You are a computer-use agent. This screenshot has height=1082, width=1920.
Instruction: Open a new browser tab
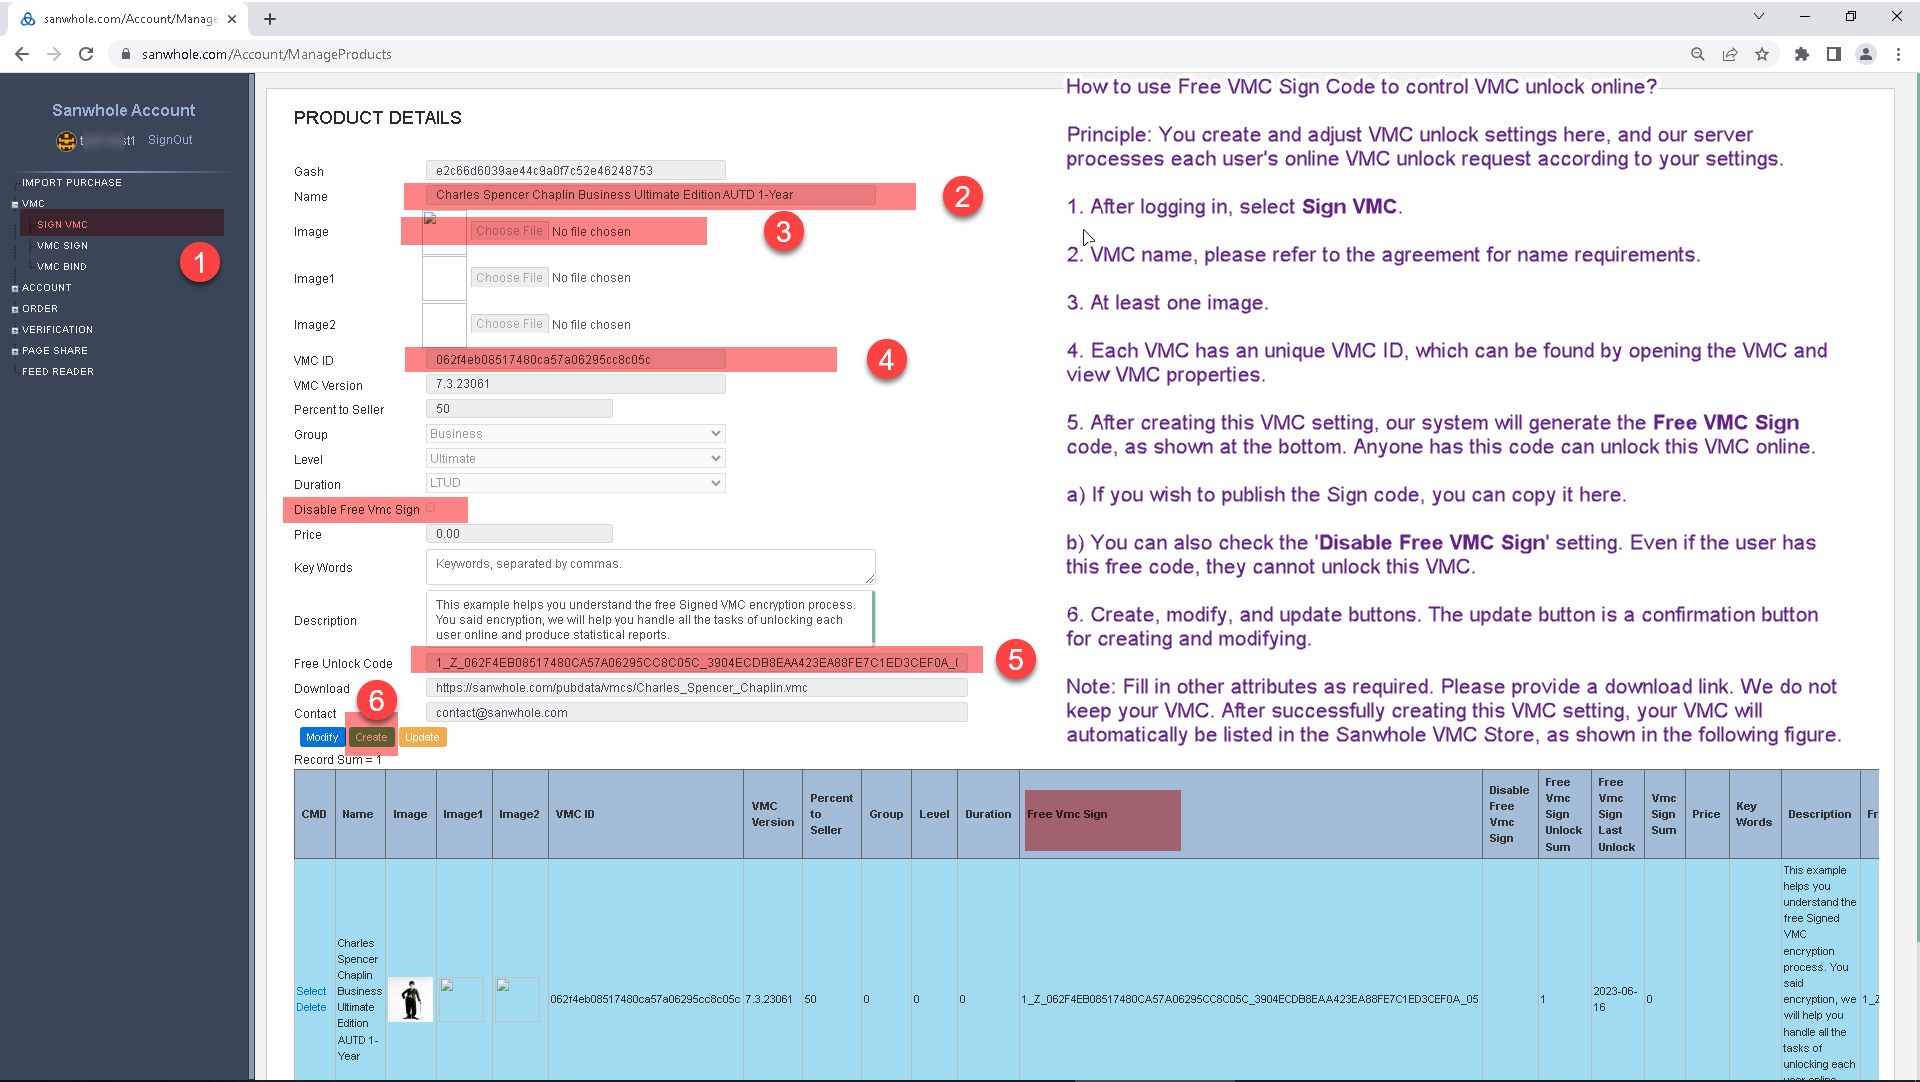click(269, 18)
